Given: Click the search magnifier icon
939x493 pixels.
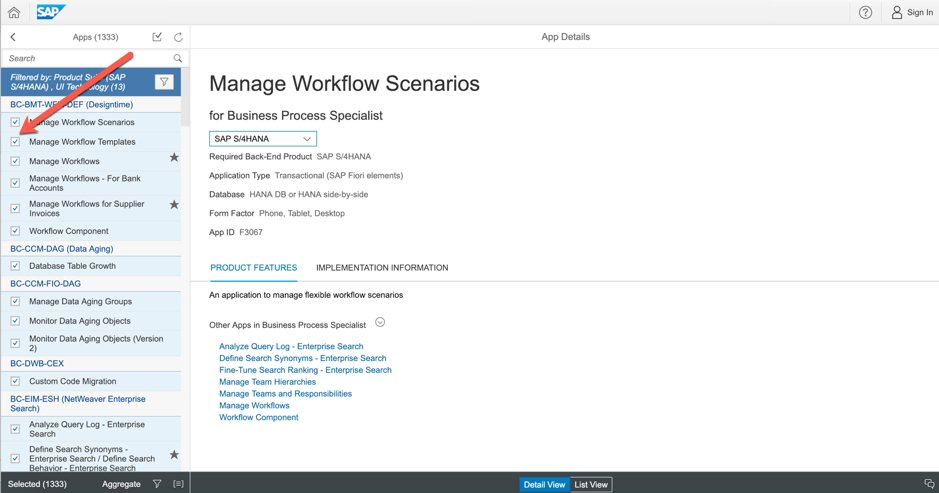Looking at the screenshot, I should [x=178, y=58].
